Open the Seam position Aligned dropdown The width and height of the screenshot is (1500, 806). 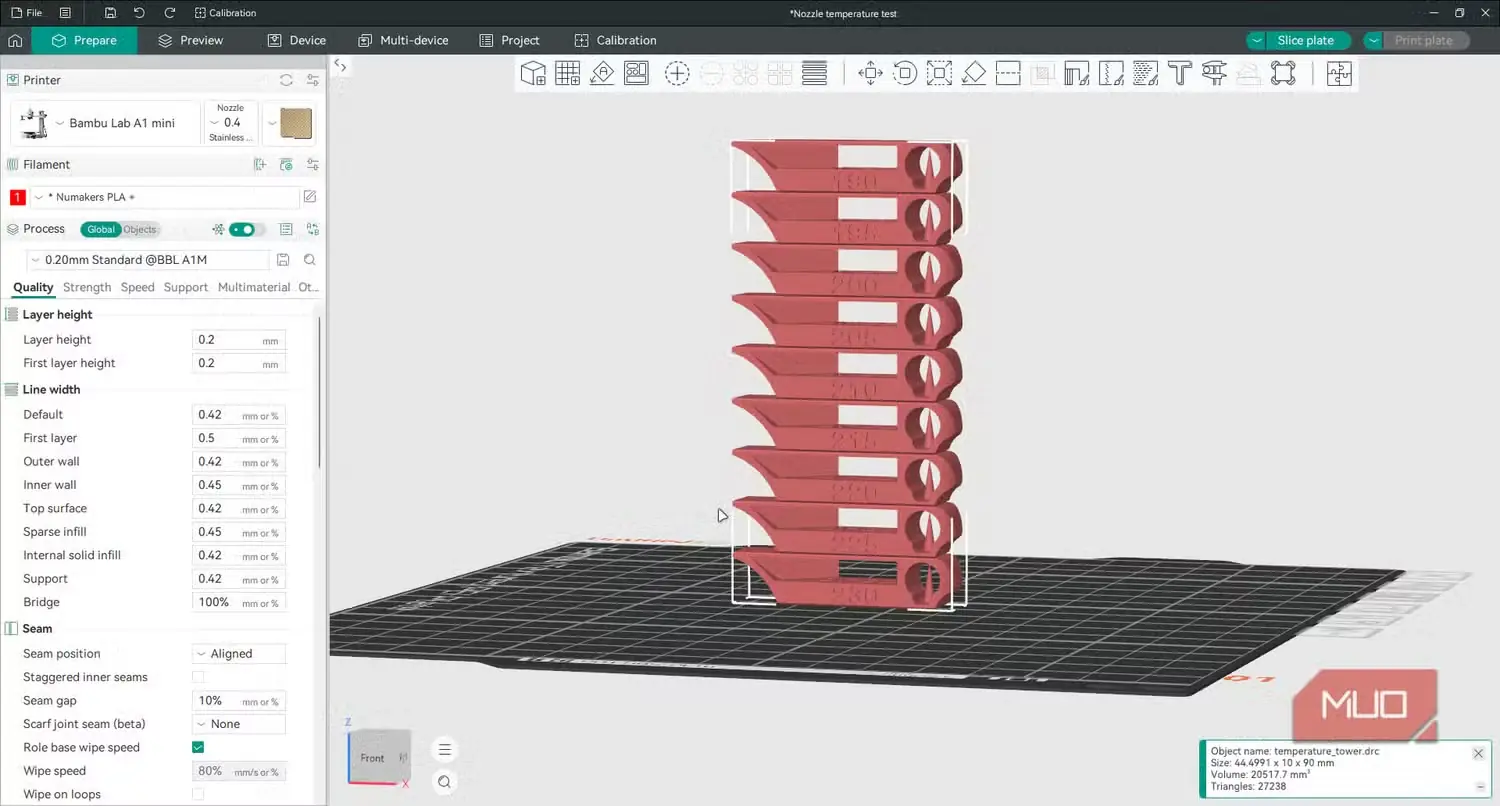[238, 654]
